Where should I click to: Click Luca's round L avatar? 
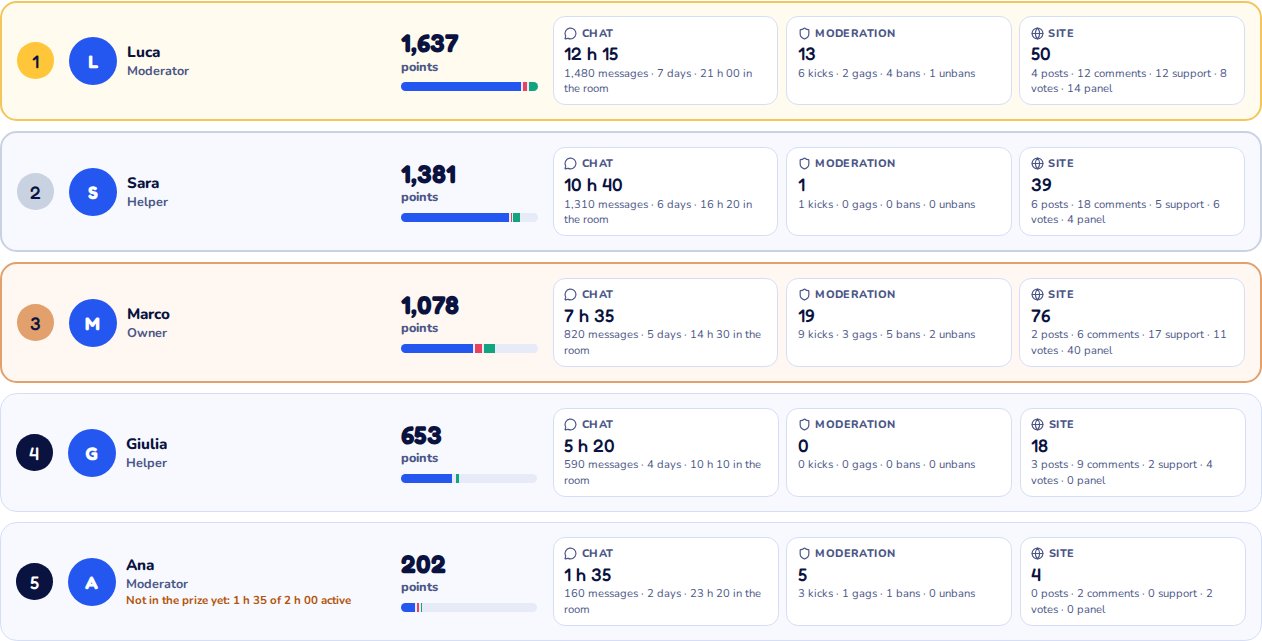(93, 61)
